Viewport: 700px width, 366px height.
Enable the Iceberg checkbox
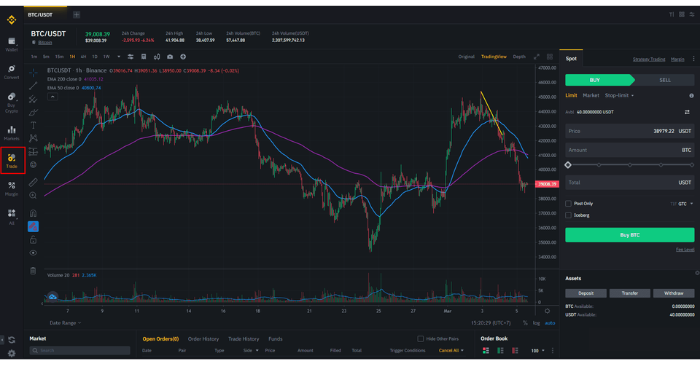[568, 215]
